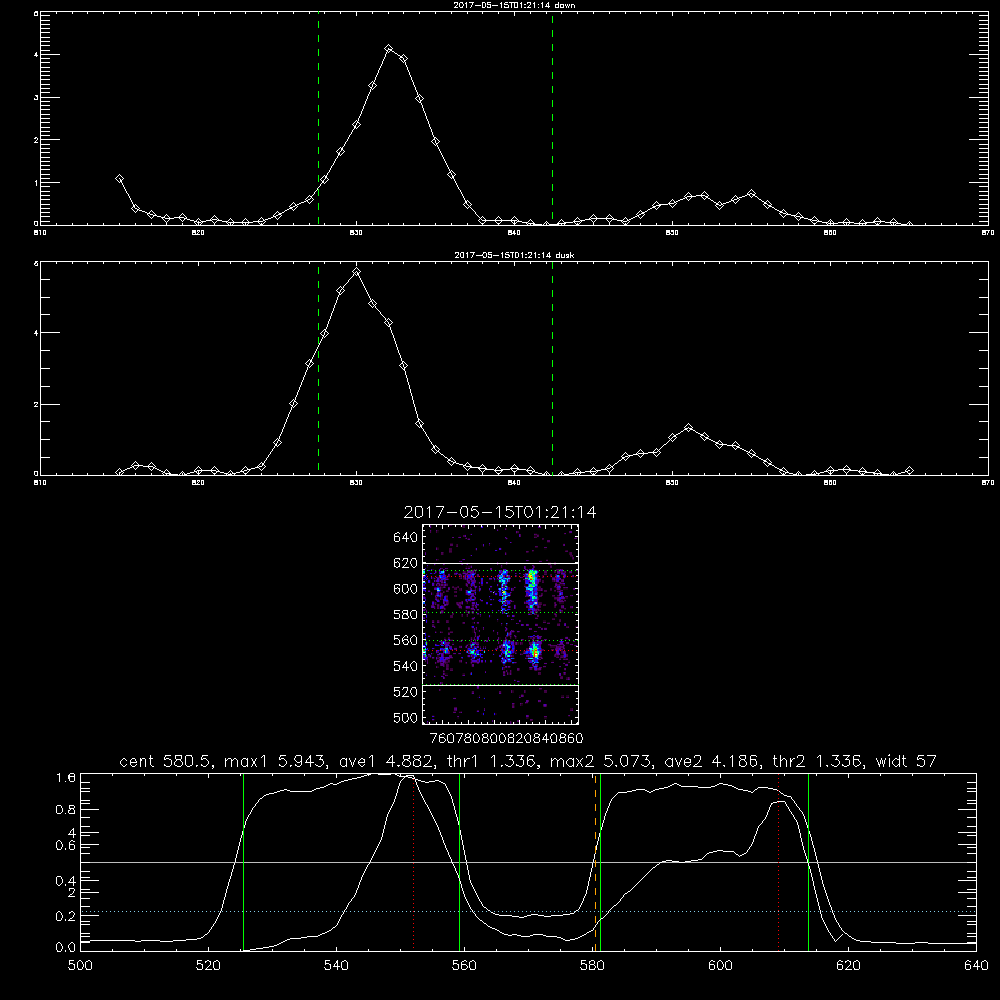Click the x-axis label 500 on bottom plot
Image resolution: width=1000 pixels, height=1000 pixels.
80,966
